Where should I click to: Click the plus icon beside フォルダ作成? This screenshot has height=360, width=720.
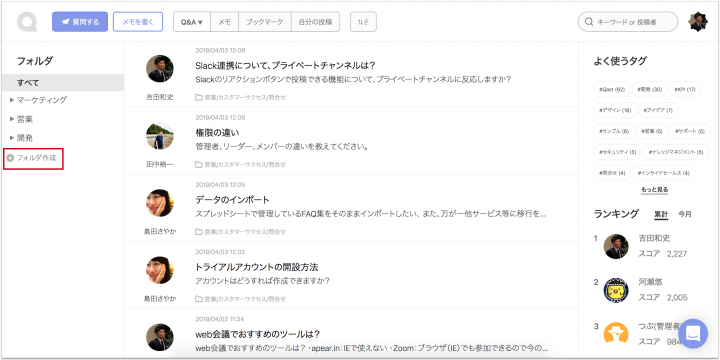(10, 158)
